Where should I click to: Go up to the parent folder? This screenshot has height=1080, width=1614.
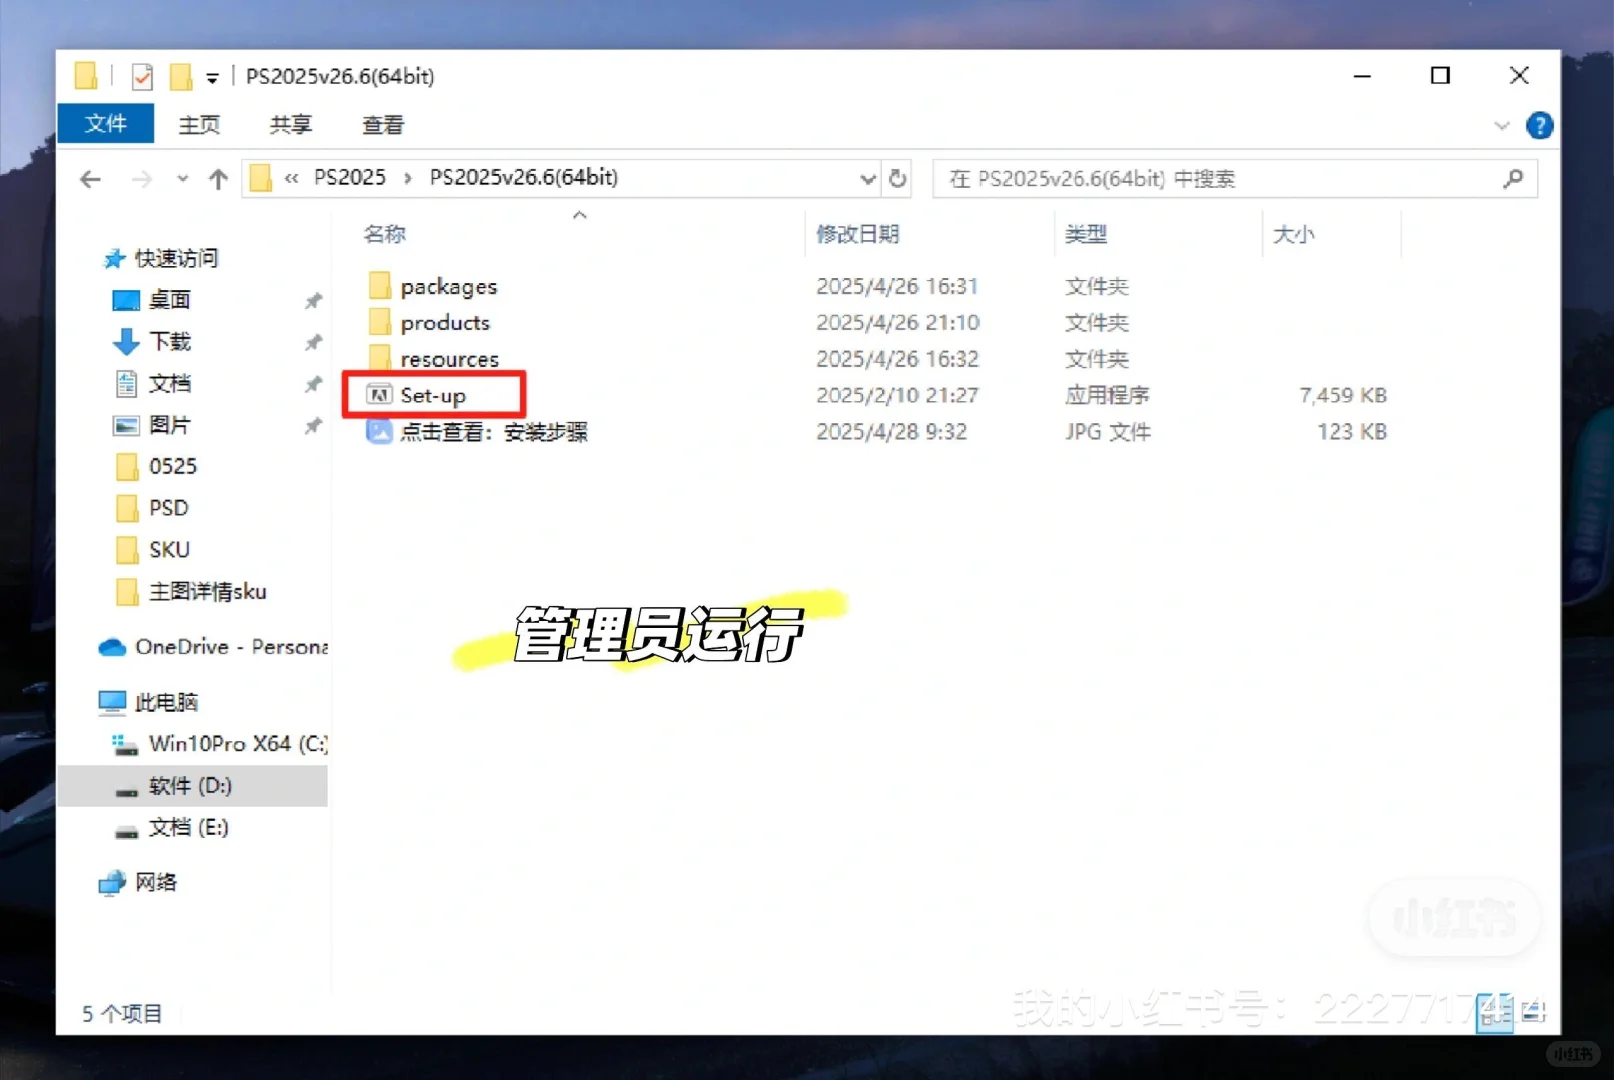pyautogui.click(x=218, y=178)
